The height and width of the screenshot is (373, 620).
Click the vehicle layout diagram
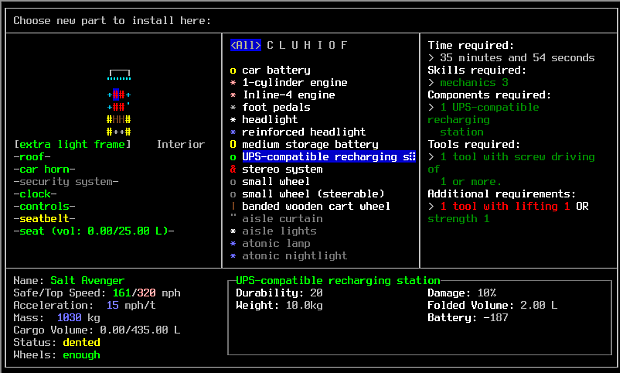tap(119, 103)
